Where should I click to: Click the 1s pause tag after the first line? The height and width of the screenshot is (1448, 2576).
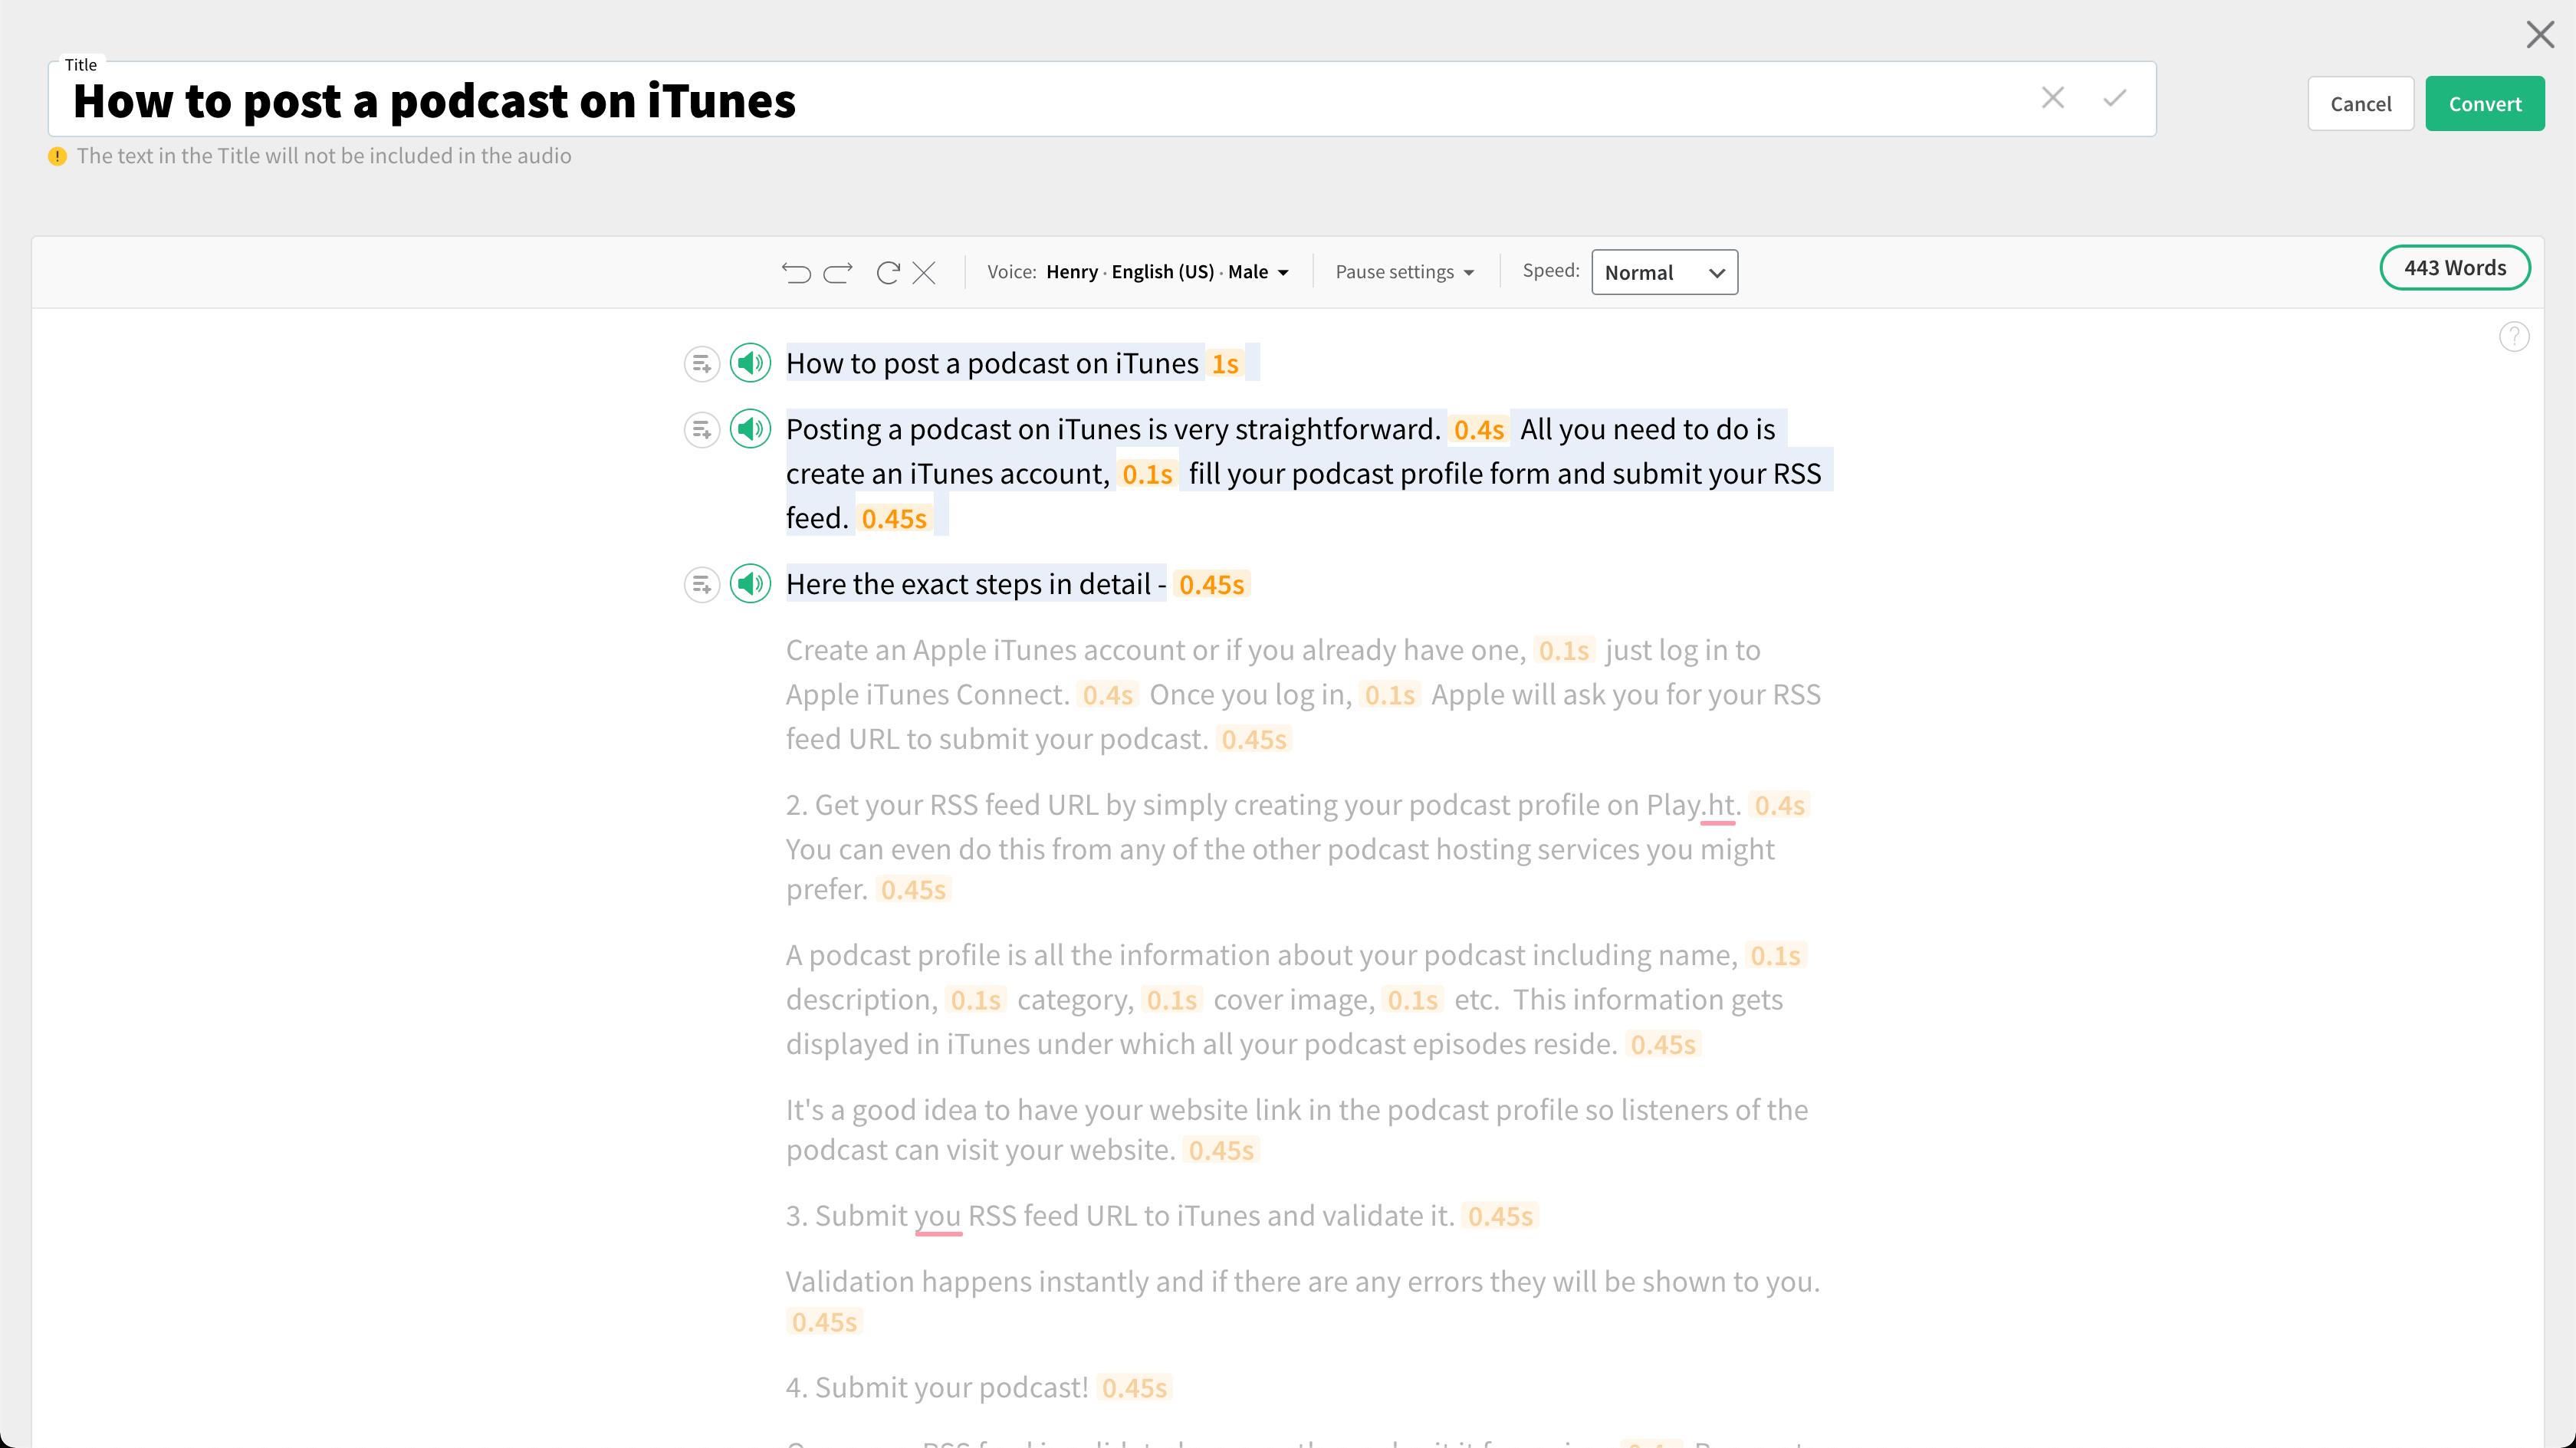click(x=1225, y=364)
